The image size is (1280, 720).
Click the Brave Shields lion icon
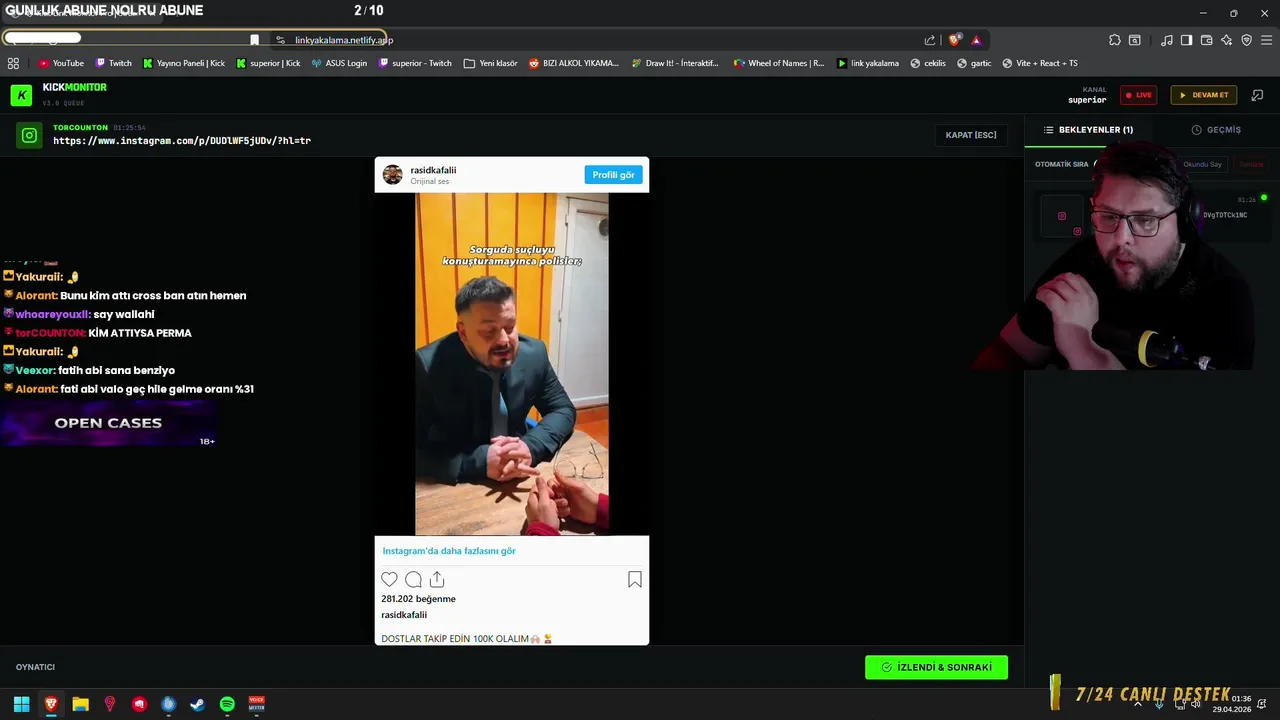(955, 40)
